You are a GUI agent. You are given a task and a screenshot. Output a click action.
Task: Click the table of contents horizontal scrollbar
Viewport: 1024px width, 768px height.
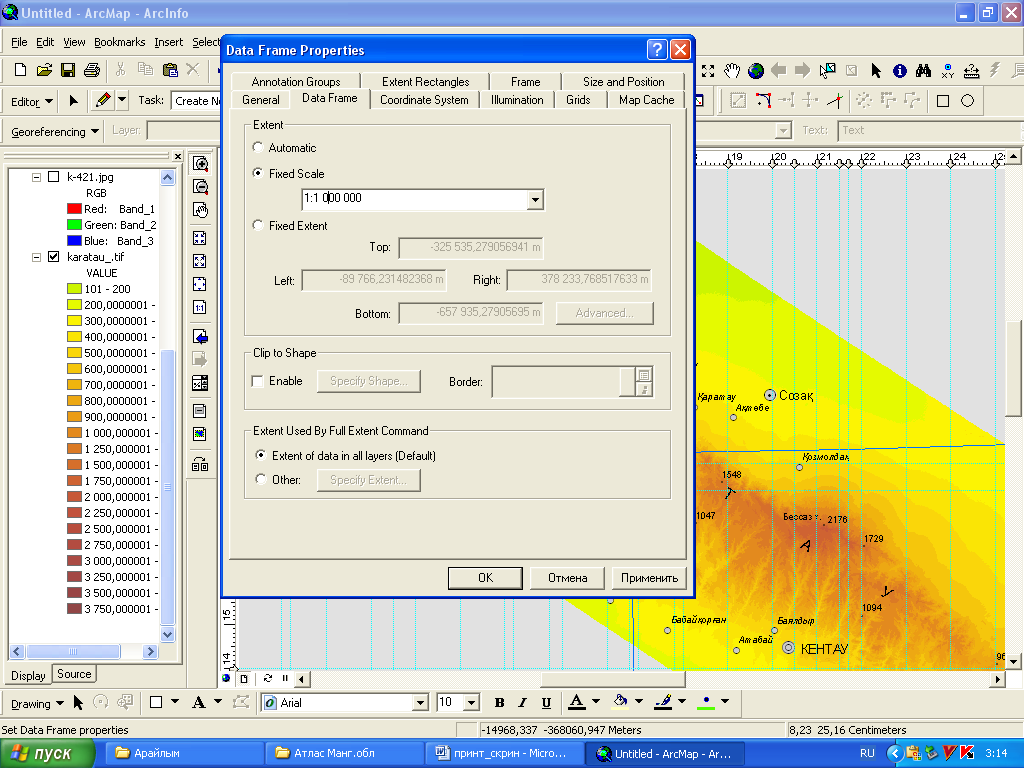pos(84,651)
